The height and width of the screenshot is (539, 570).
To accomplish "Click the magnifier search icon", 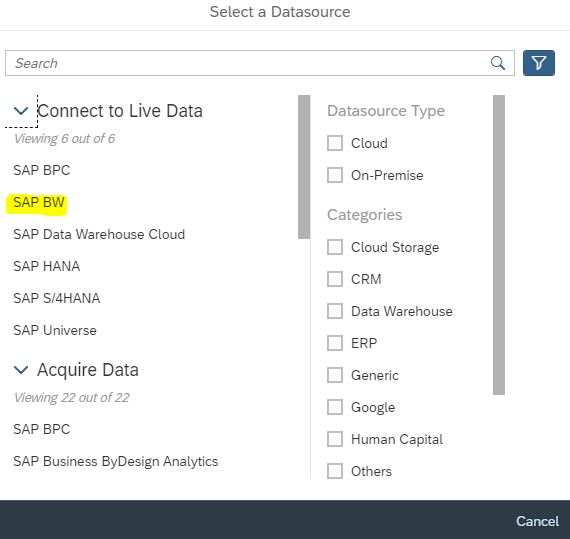I will point(498,63).
